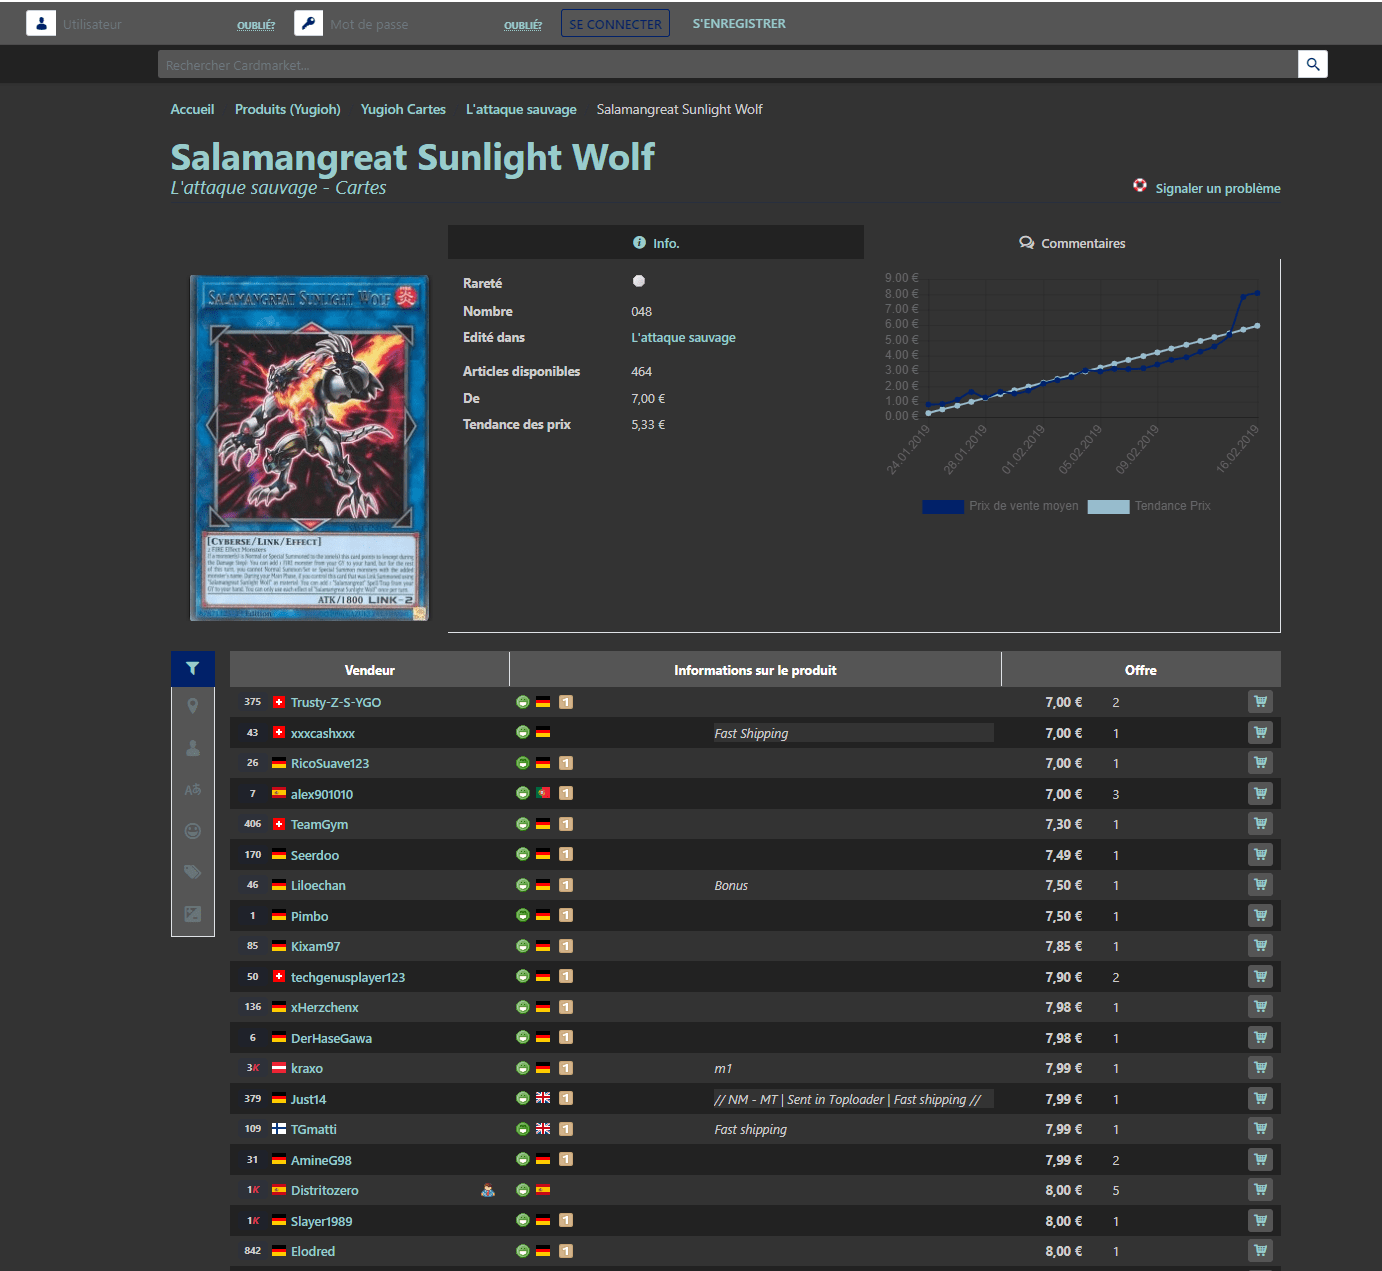Click the Signaler un problème link

(1216, 188)
